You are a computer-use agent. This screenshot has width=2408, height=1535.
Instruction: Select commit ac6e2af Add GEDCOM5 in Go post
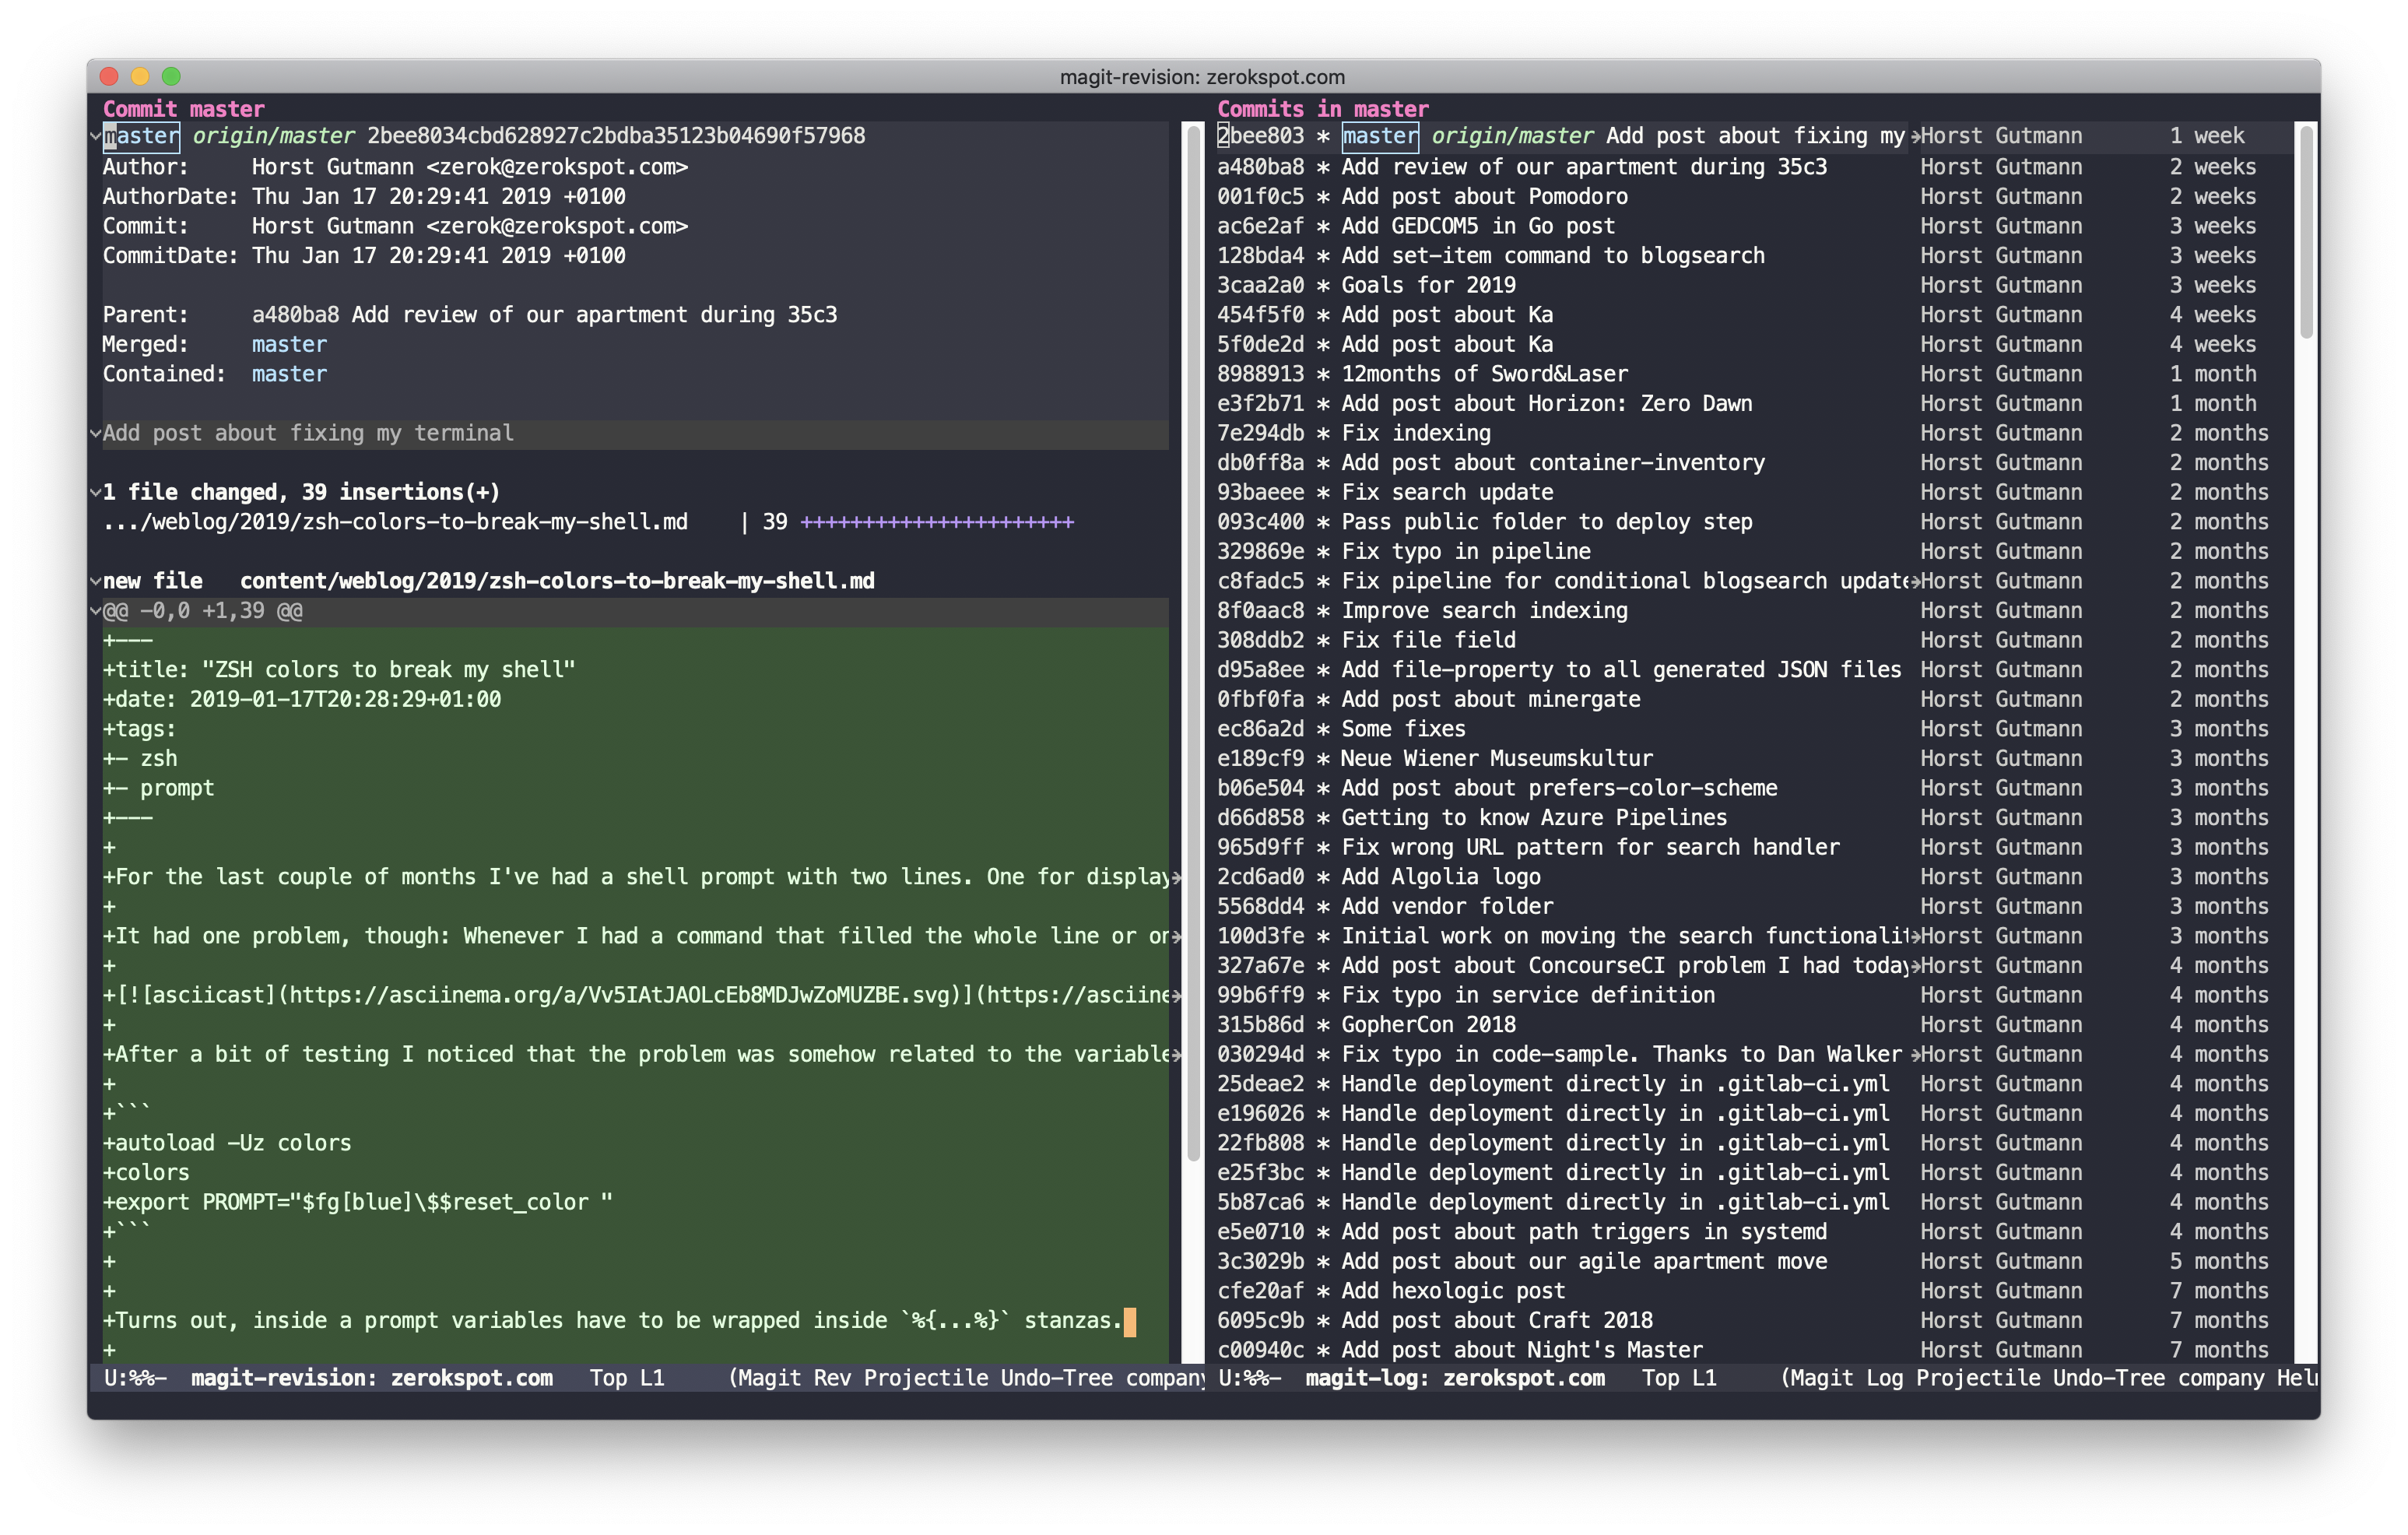click(x=1754, y=226)
